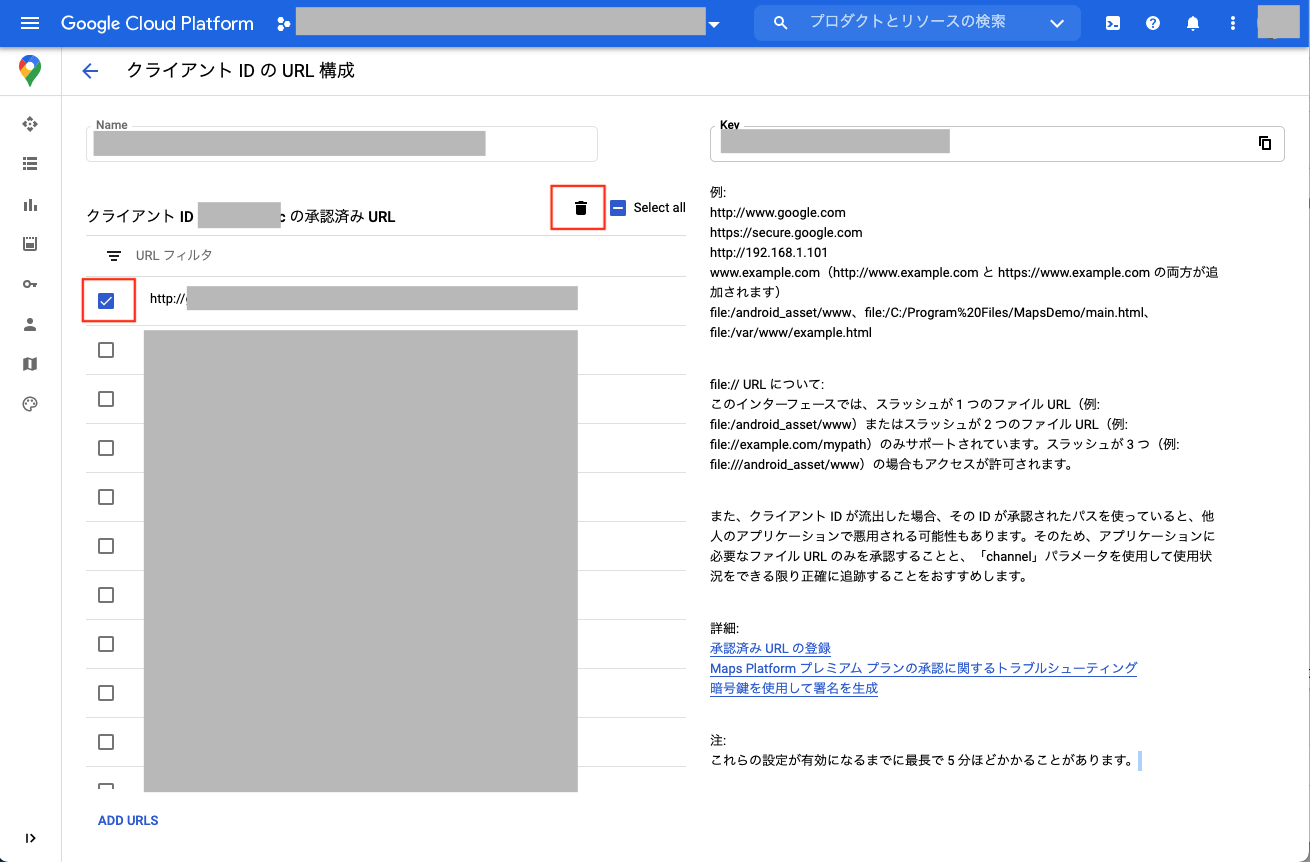1310x862 pixels.
Task: Check the eighth URL row checkbox
Action: (x=106, y=644)
